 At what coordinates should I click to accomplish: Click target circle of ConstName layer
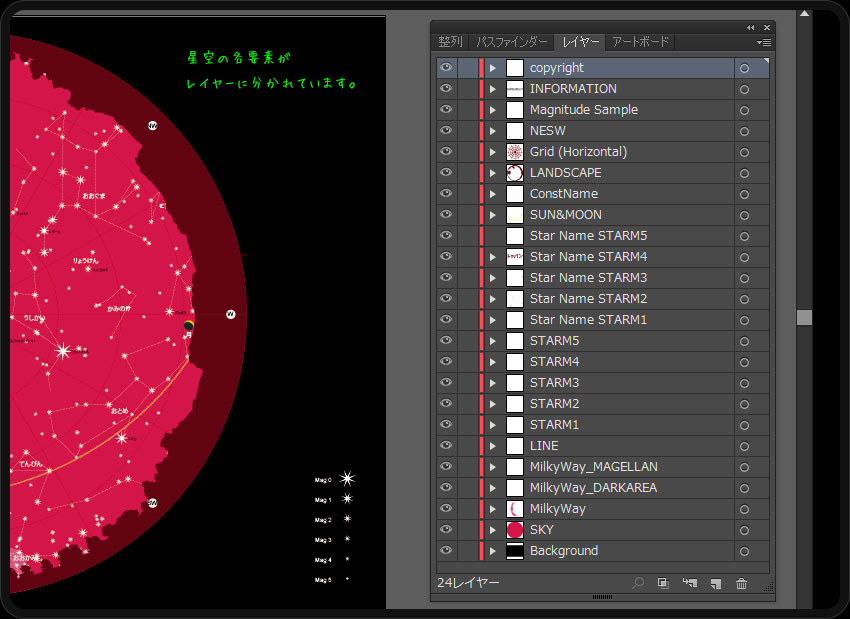coord(744,195)
